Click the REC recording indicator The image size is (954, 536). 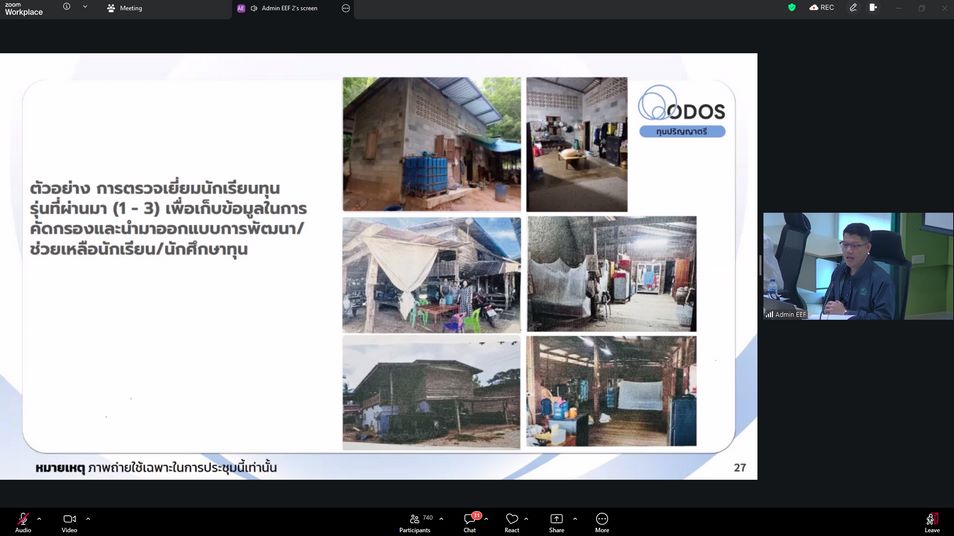822,7
